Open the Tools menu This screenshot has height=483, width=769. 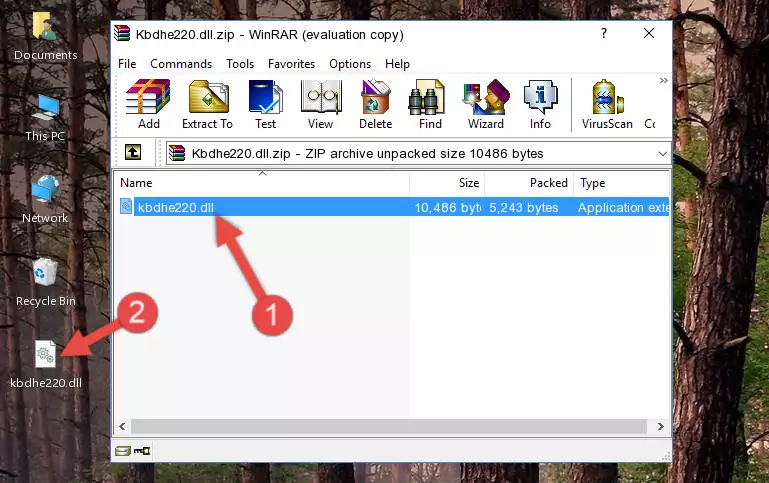coord(240,64)
